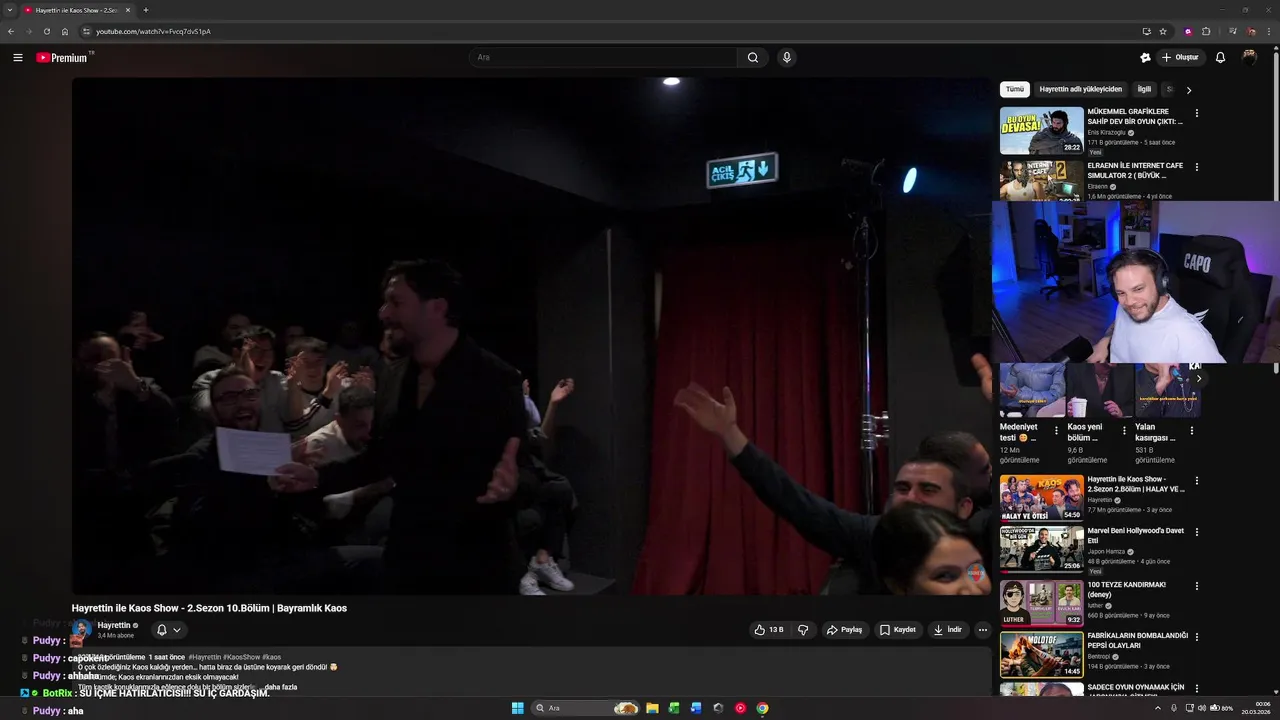Select the Tümü filter chip
1280x720 pixels.
(1015, 89)
